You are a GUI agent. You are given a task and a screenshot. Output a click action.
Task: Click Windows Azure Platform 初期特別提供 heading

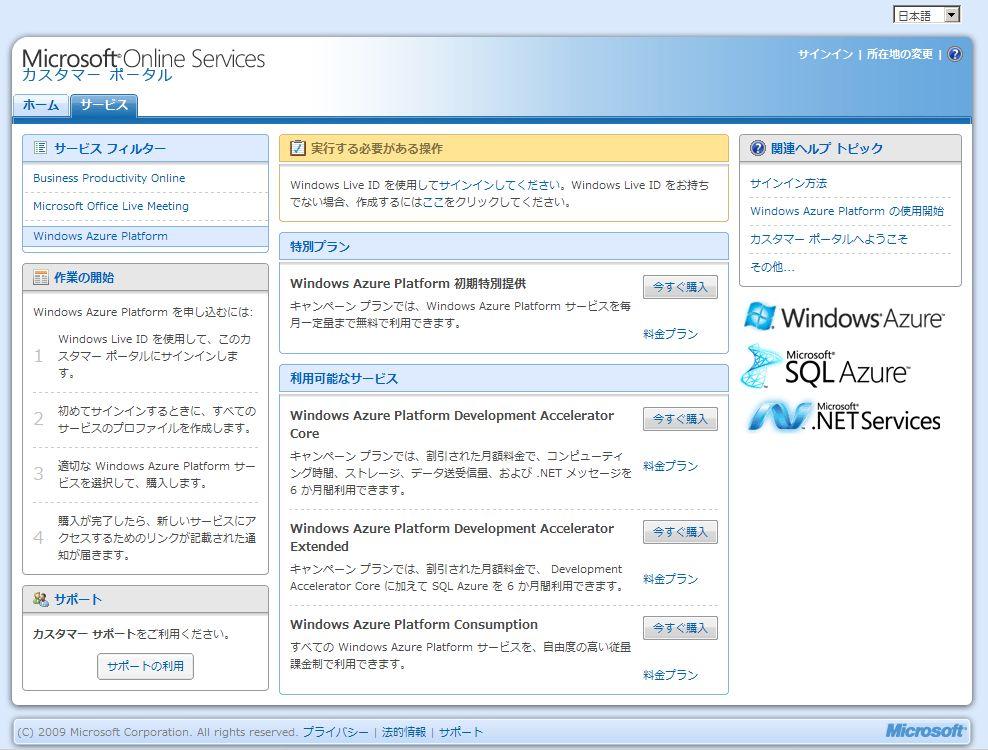coord(408,284)
